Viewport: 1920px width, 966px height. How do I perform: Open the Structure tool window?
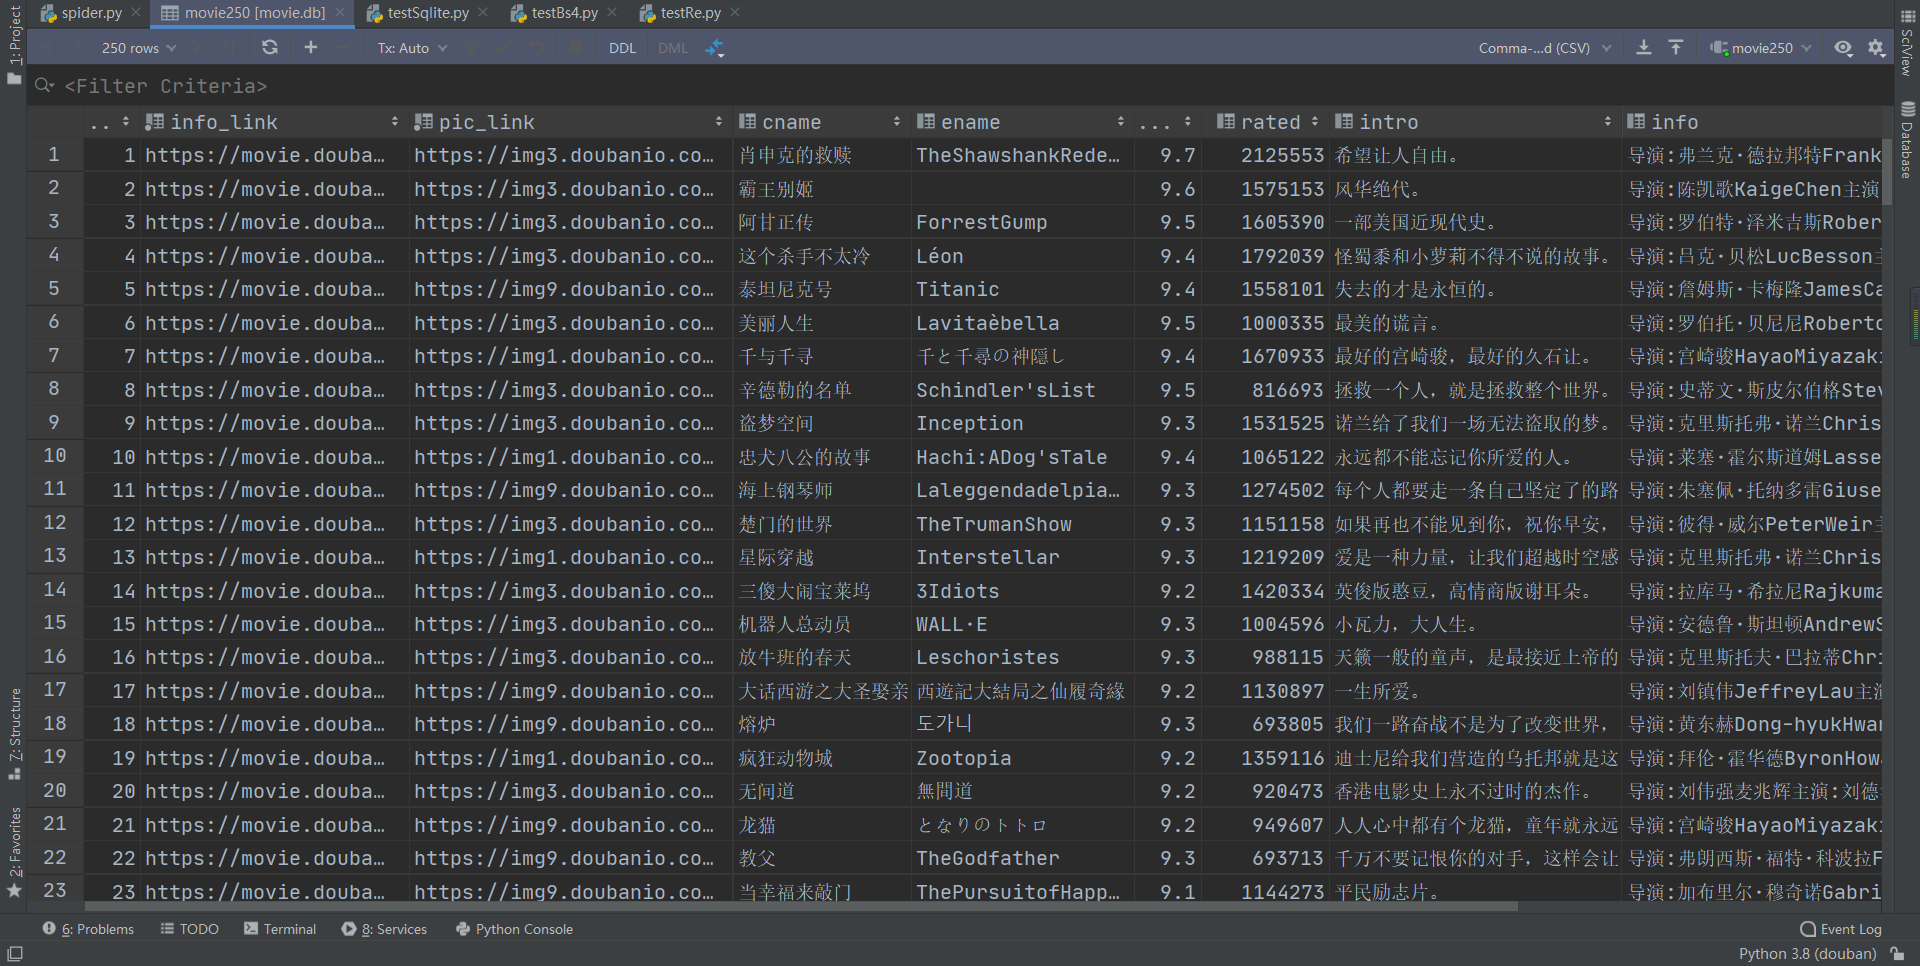14,734
